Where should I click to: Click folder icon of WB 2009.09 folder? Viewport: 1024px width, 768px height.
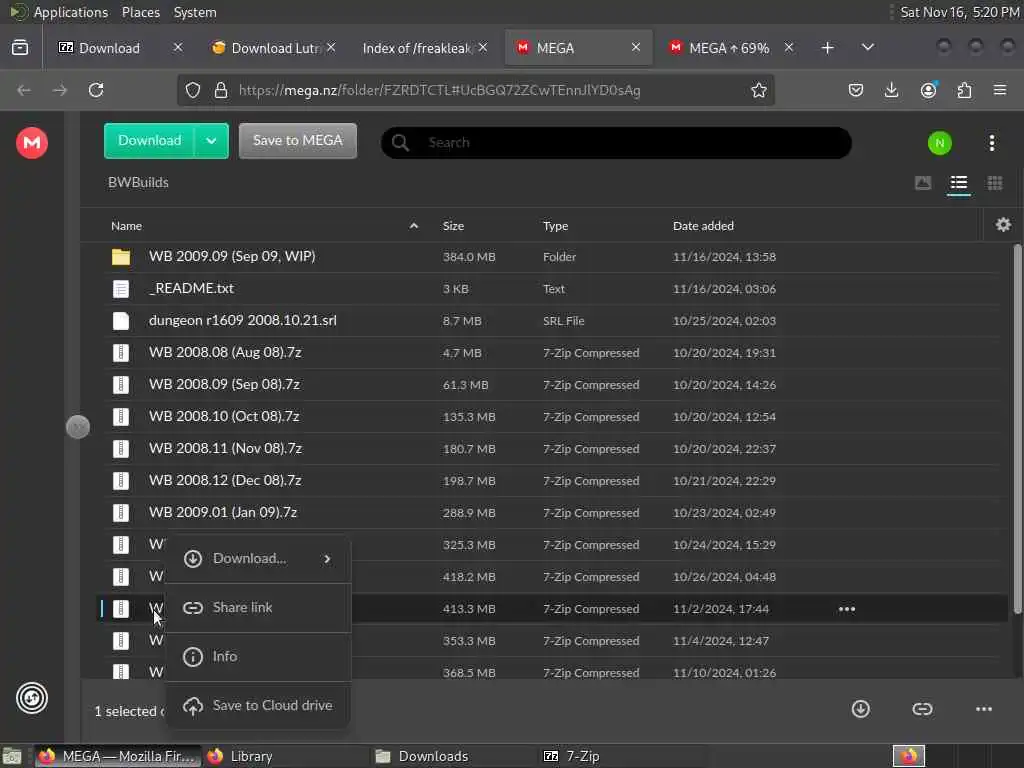121,257
